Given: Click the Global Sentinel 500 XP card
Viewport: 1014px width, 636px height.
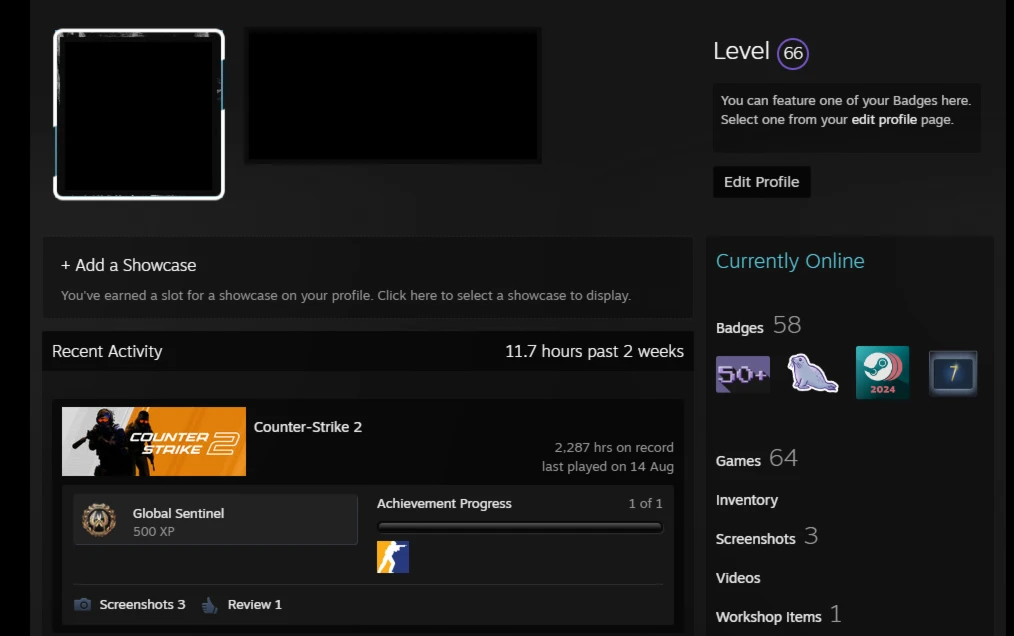Looking at the screenshot, I should (215, 520).
